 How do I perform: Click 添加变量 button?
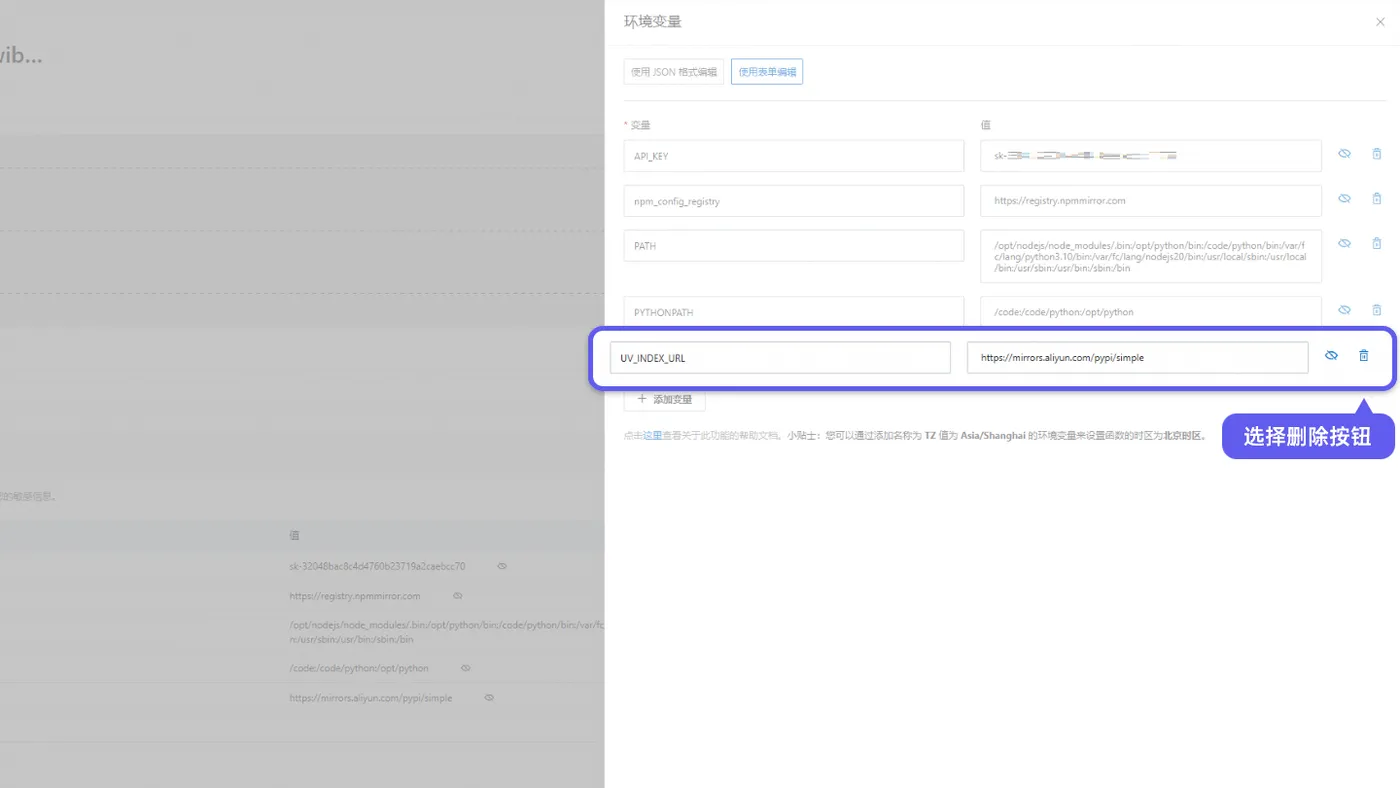coord(665,399)
